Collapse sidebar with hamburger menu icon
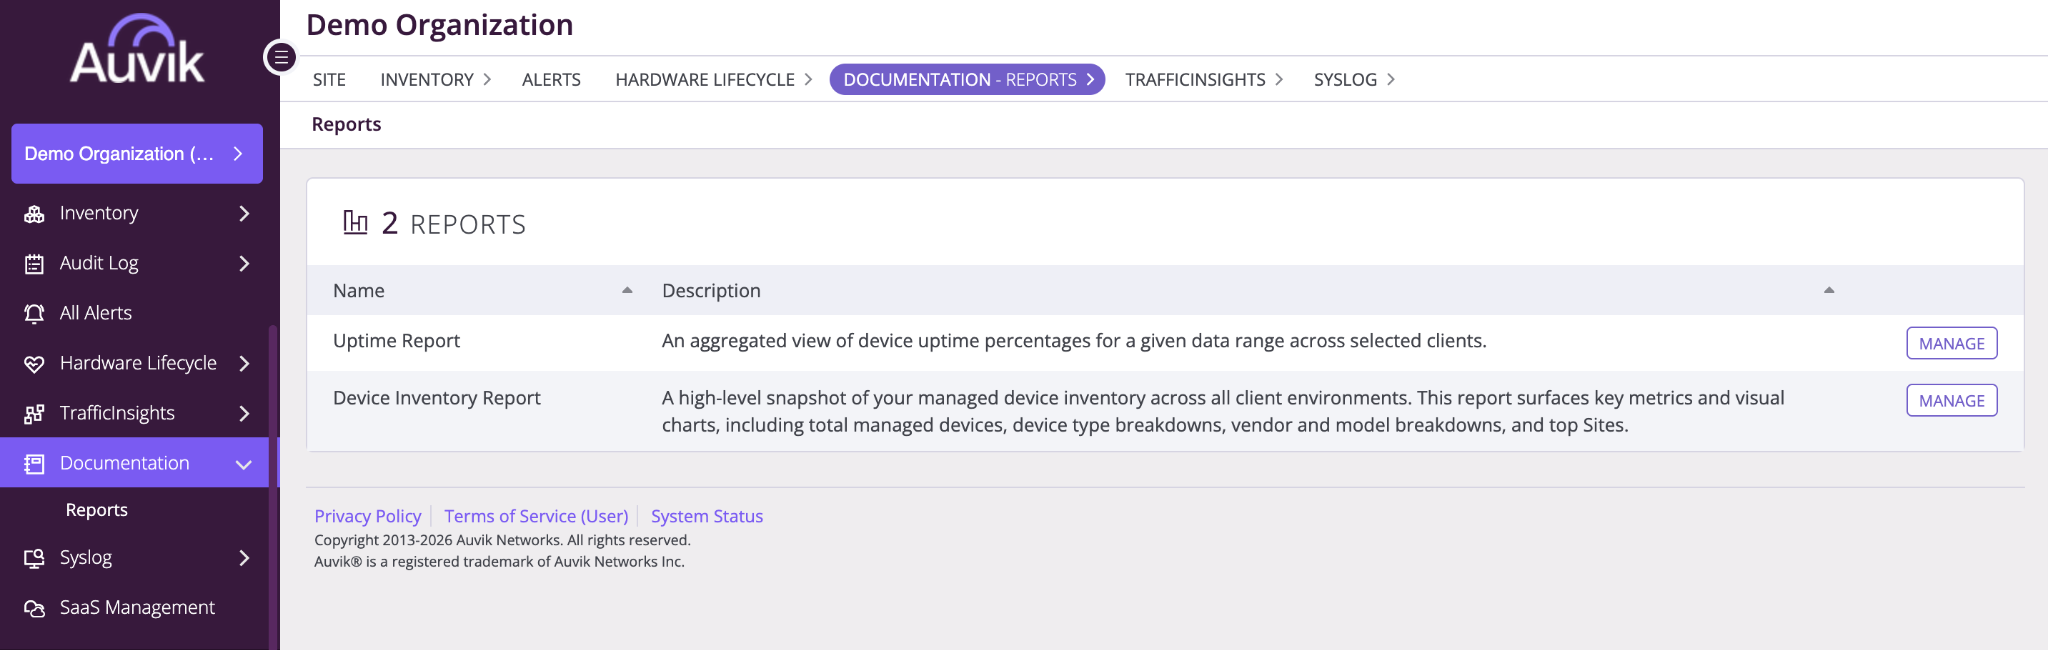Viewport: 2048px width, 650px height. click(281, 57)
